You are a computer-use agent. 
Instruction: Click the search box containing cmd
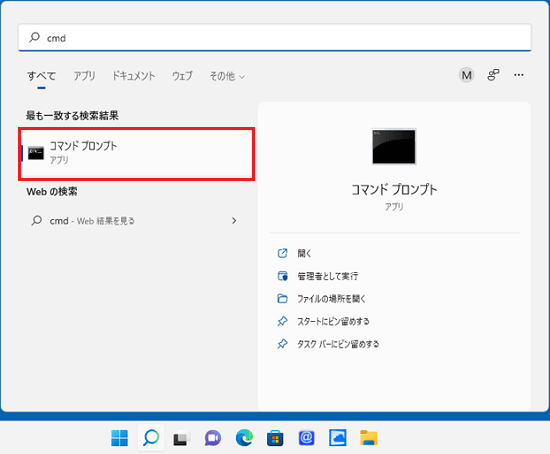coord(275,38)
